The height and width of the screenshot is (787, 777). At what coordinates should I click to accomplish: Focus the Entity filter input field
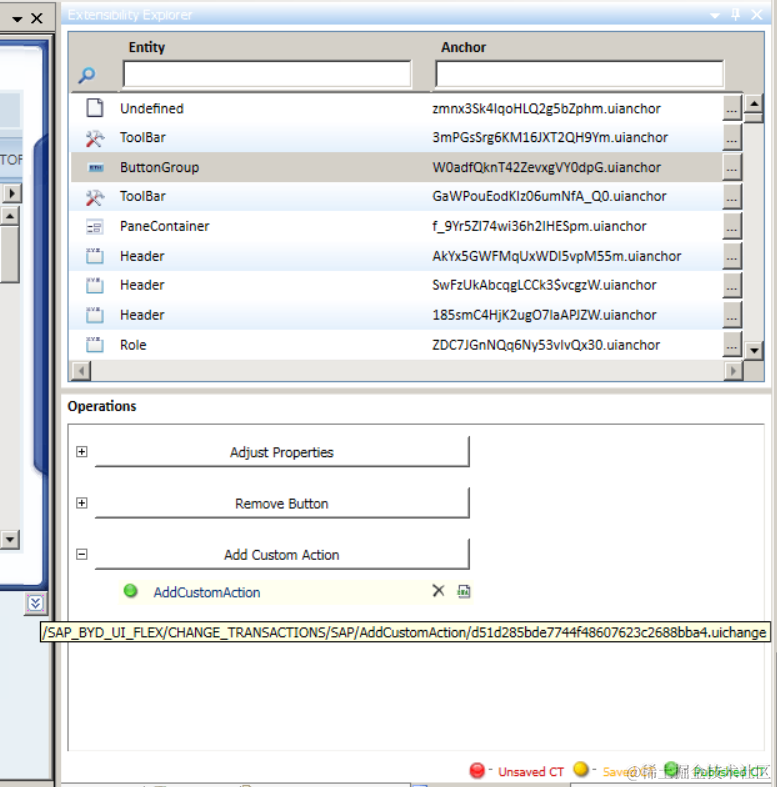267,74
